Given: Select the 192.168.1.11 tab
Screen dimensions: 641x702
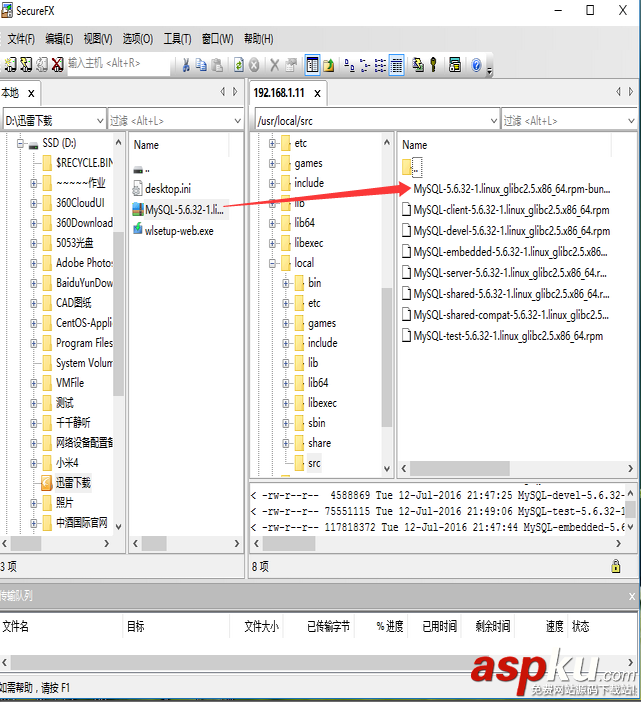Looking at the screenshot, I should [x=279, y=93].
